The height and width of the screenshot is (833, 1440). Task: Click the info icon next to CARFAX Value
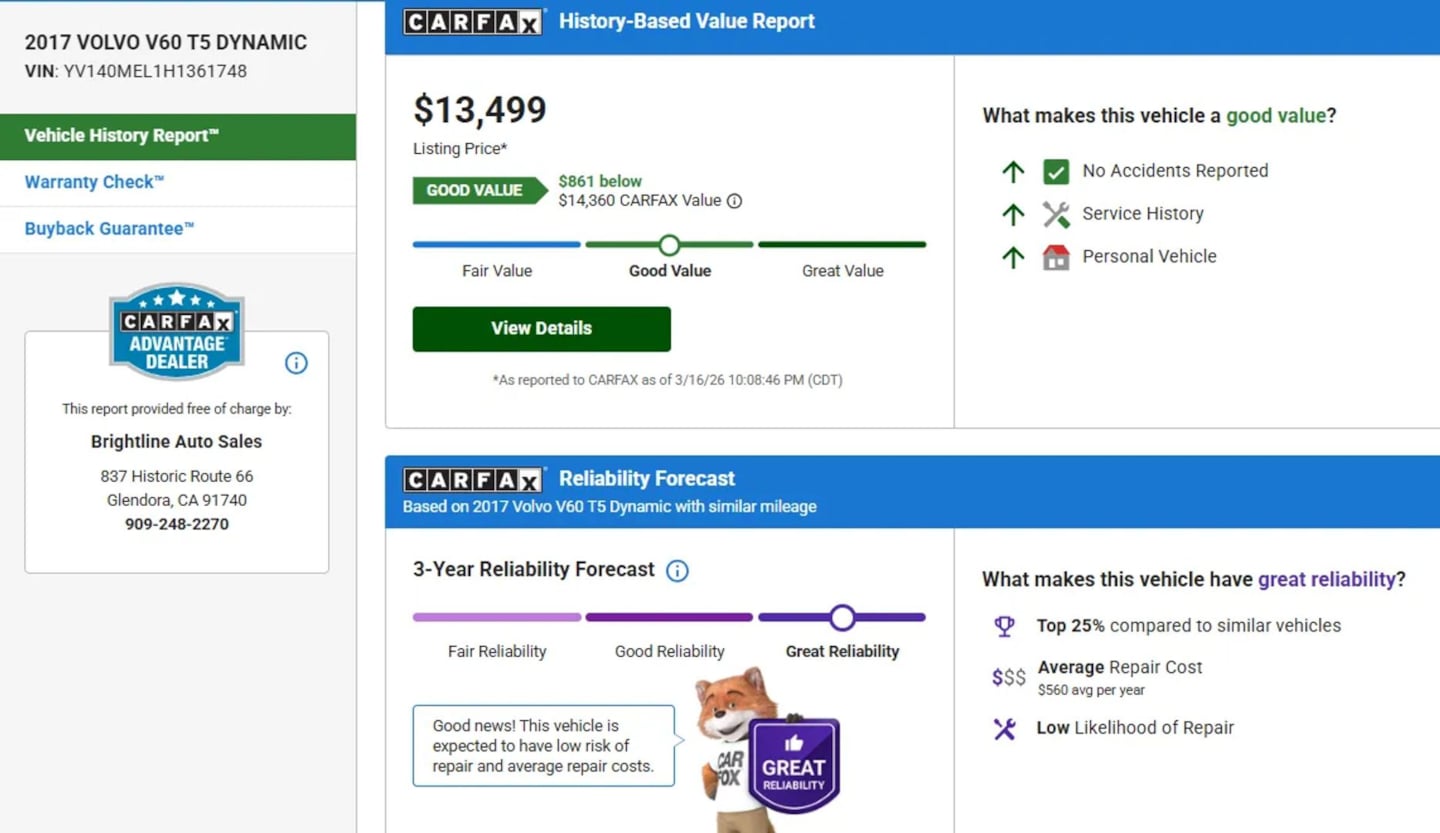click(734, 201)
